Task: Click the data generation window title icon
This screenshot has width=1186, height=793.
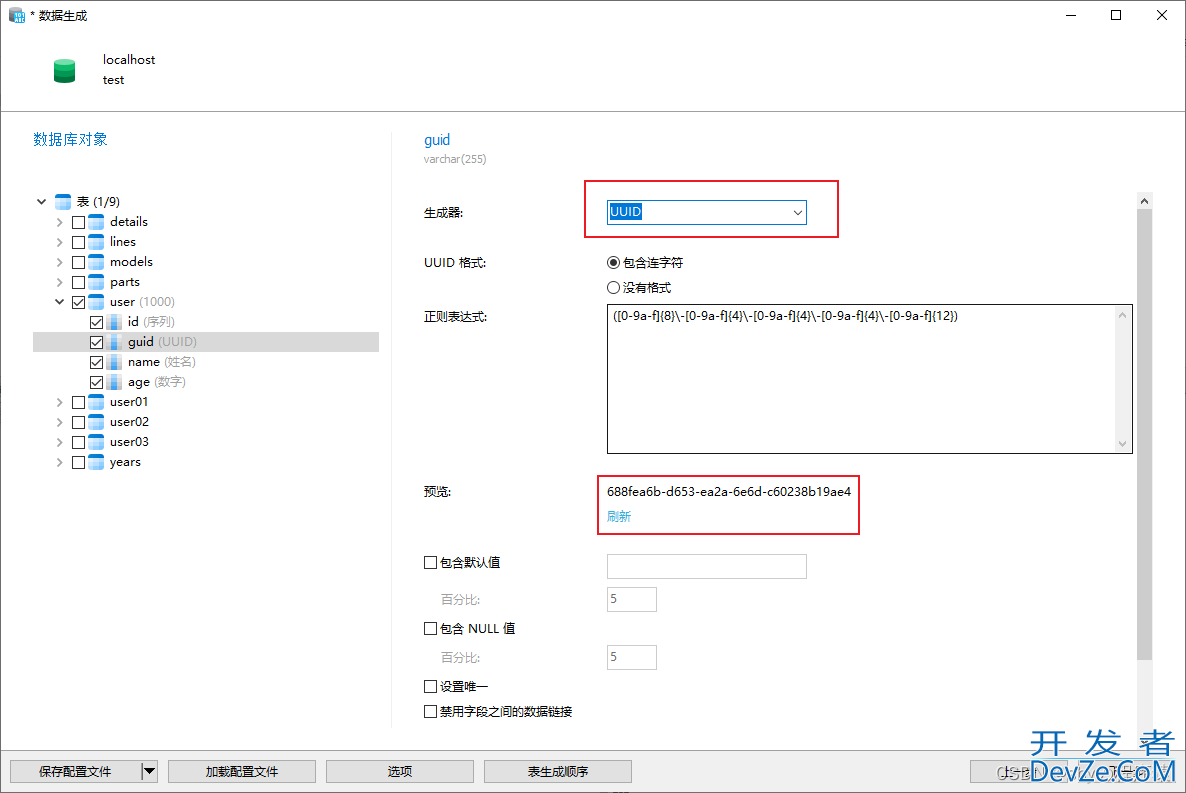Action: click(17, 15)
